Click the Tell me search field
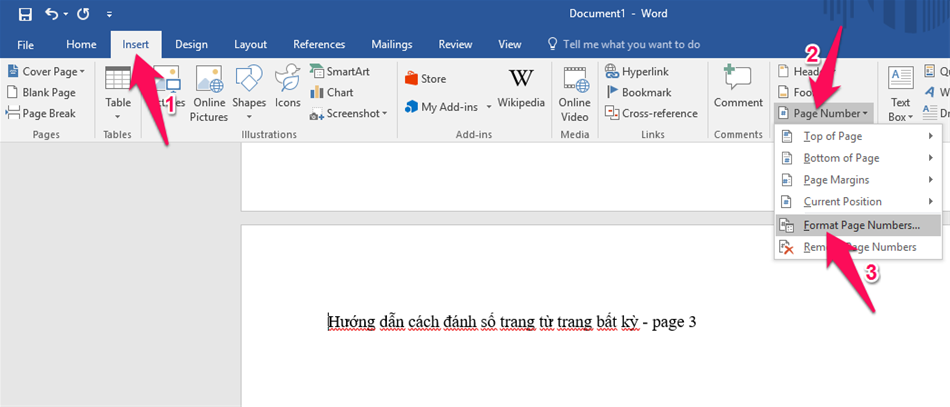Viewport: 950px width, 407px height. (x=630, y=44)
